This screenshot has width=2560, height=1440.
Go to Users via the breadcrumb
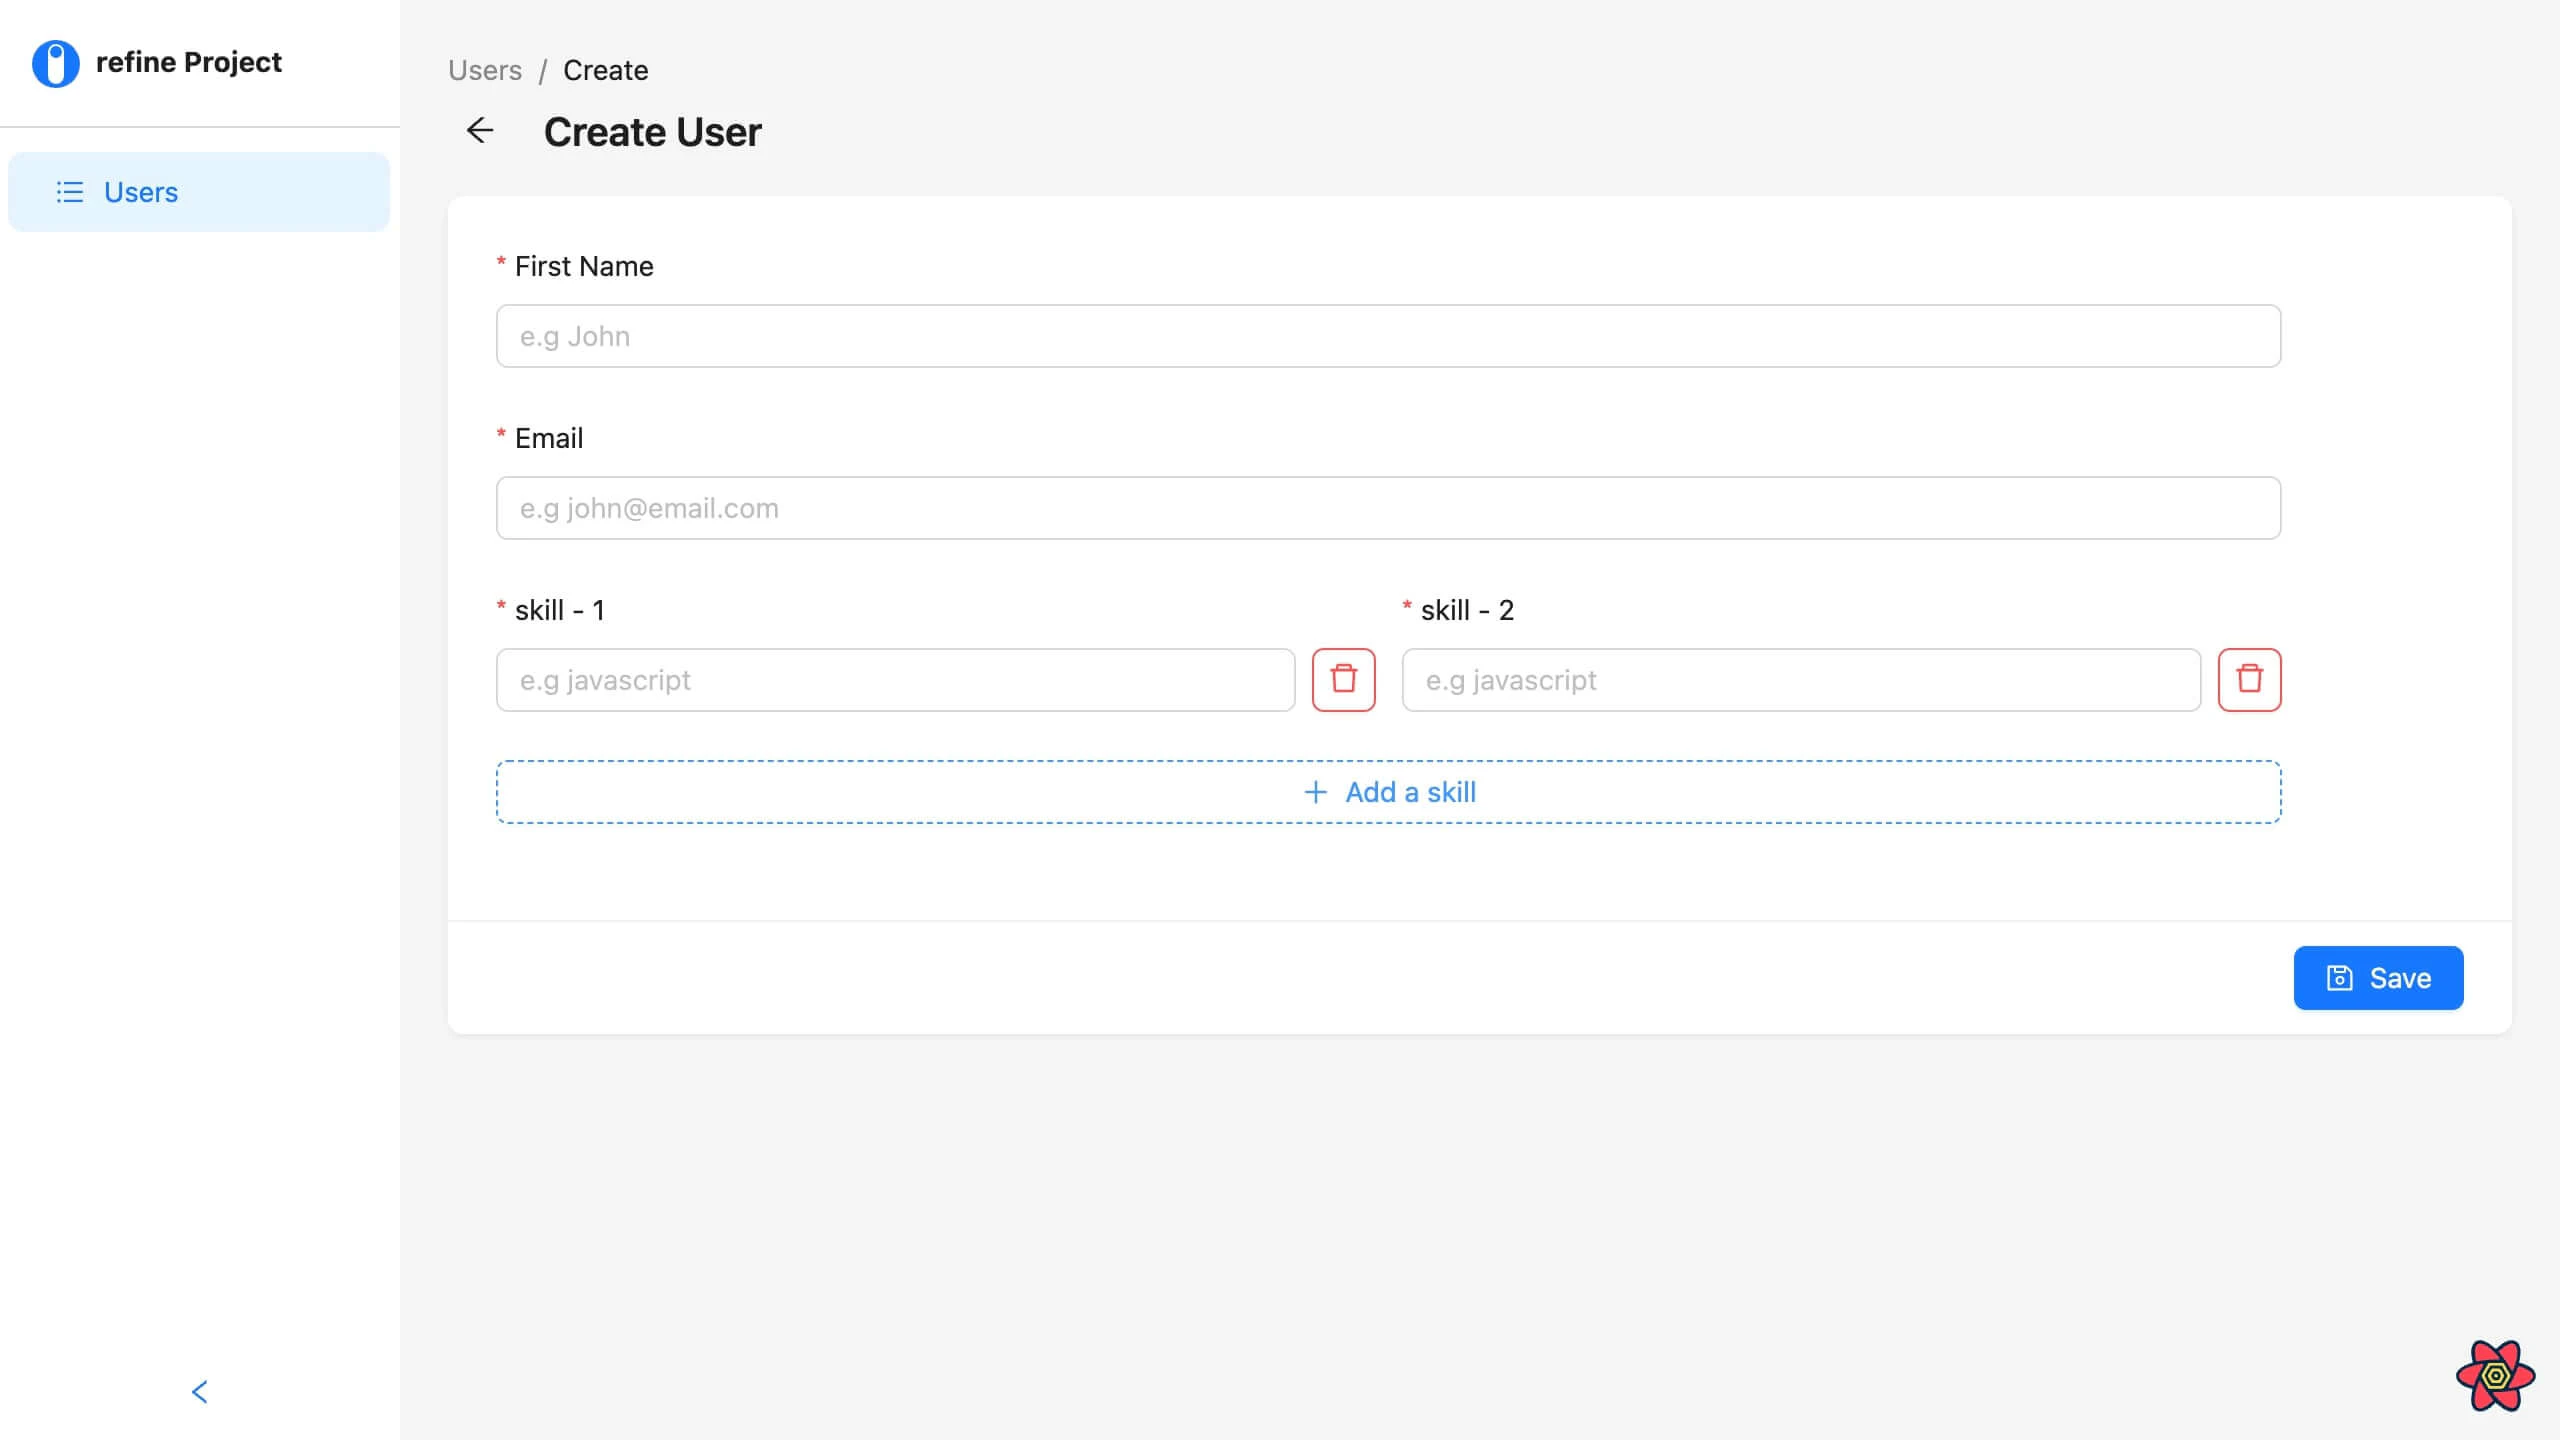(485, 70)
